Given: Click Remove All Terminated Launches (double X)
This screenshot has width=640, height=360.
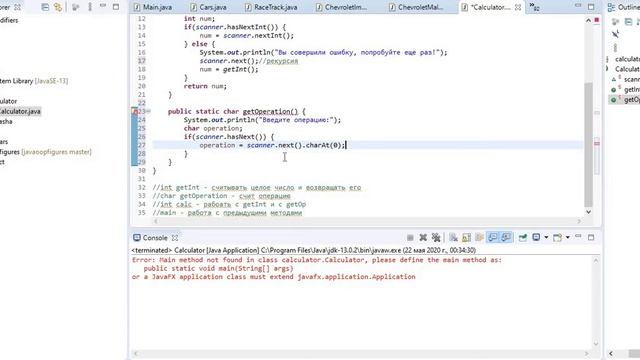Looking at the screenshot, I should coord(436,238).
